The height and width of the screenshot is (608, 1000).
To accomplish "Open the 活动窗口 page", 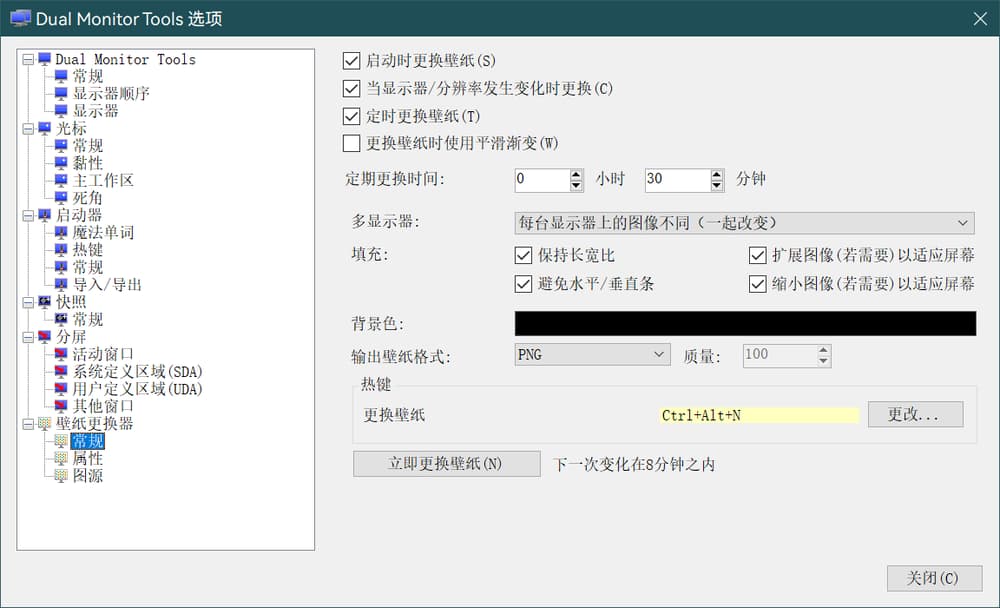I will 103,354.
